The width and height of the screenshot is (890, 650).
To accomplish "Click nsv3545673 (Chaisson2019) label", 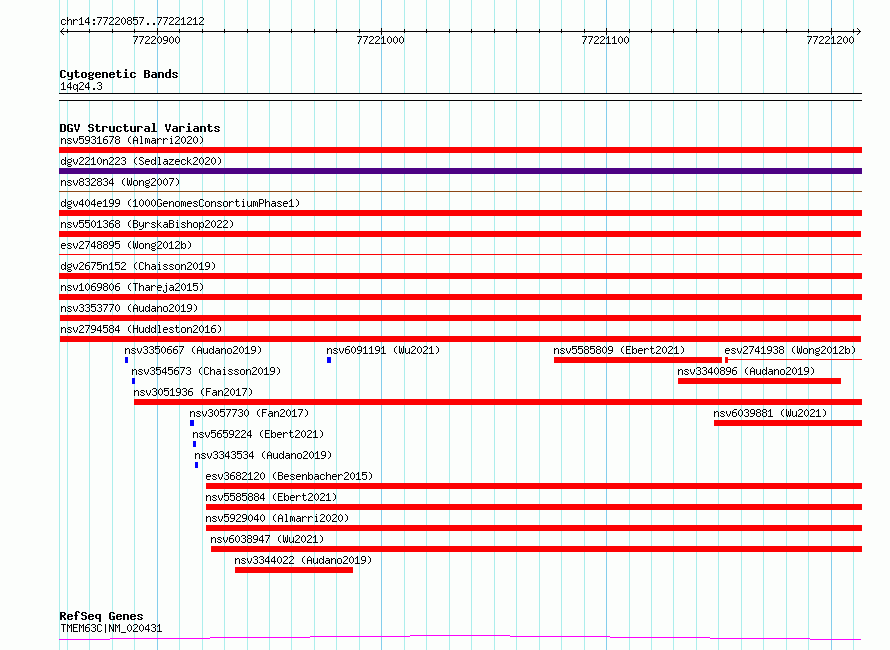I will point(206,371).
